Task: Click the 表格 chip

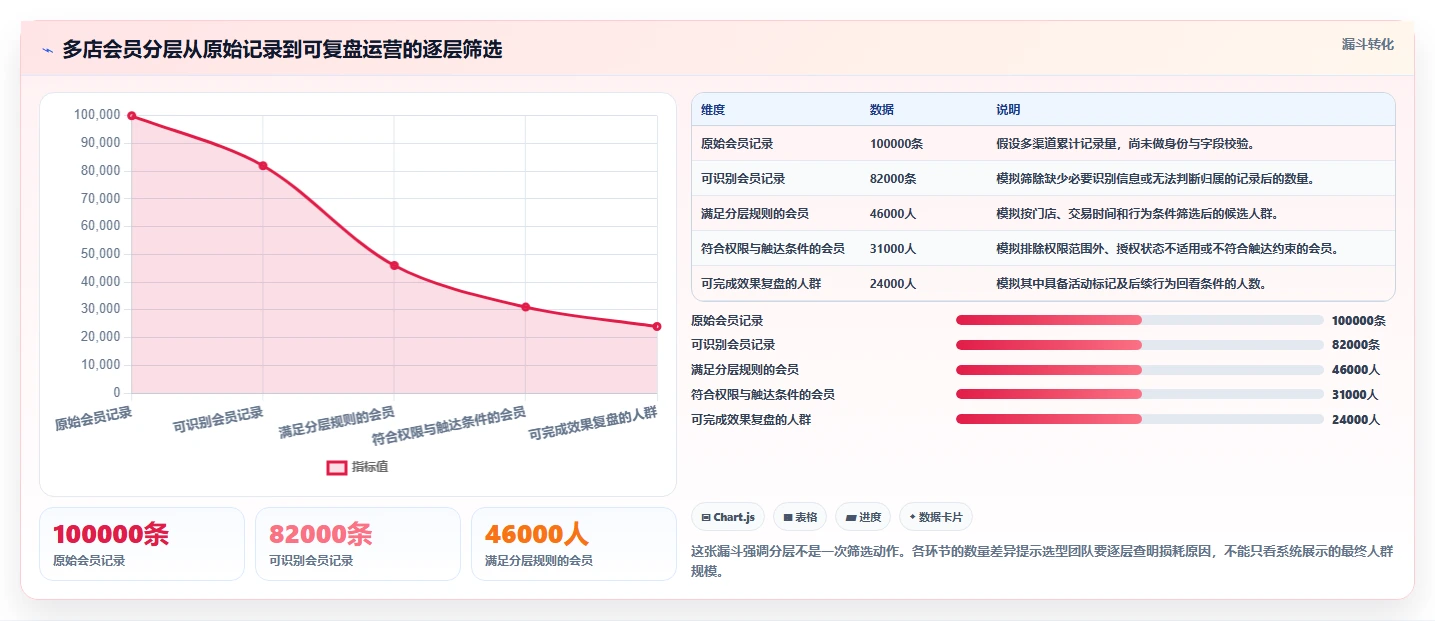Action: pos(799,517)
